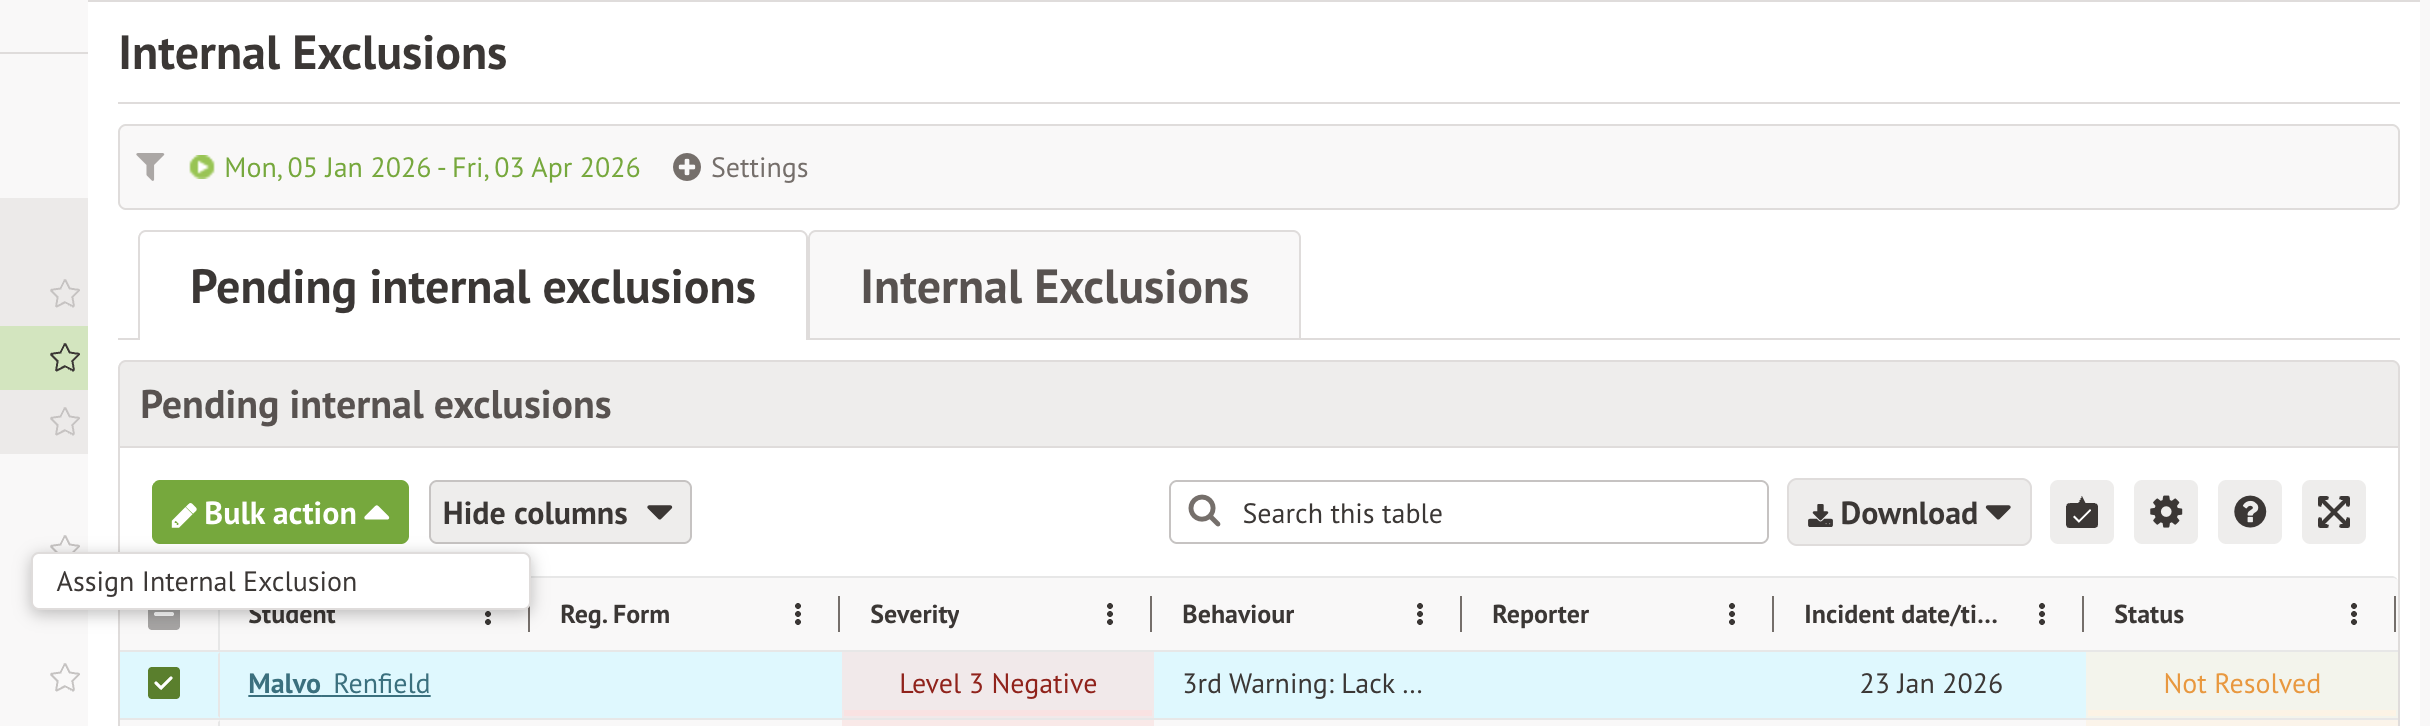Click the calendar check icon button
This screenshot has width=2430, height=726.
tap(2081, 513)
